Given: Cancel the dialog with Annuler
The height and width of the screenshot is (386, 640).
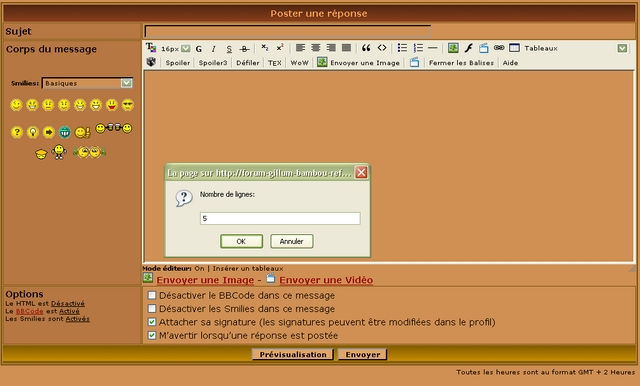Looking at the screenshot, I should pyautogui.click(x=291, y=241).
